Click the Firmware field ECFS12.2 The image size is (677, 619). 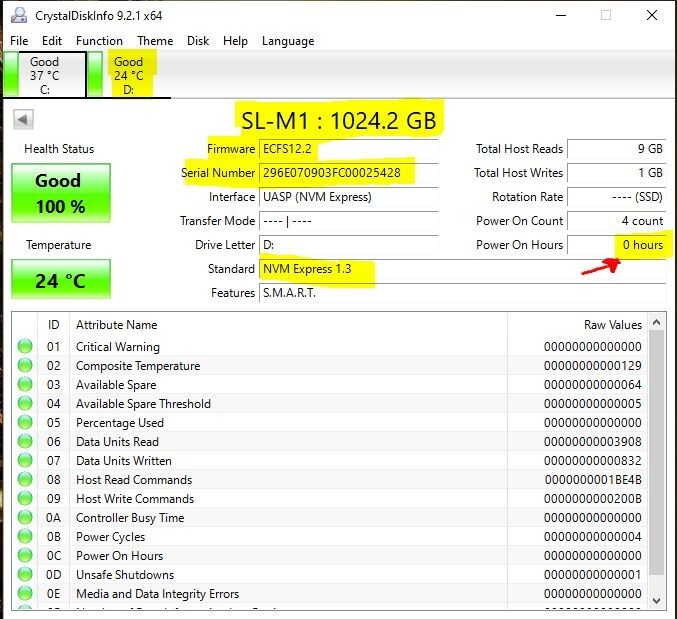(348, 149)
